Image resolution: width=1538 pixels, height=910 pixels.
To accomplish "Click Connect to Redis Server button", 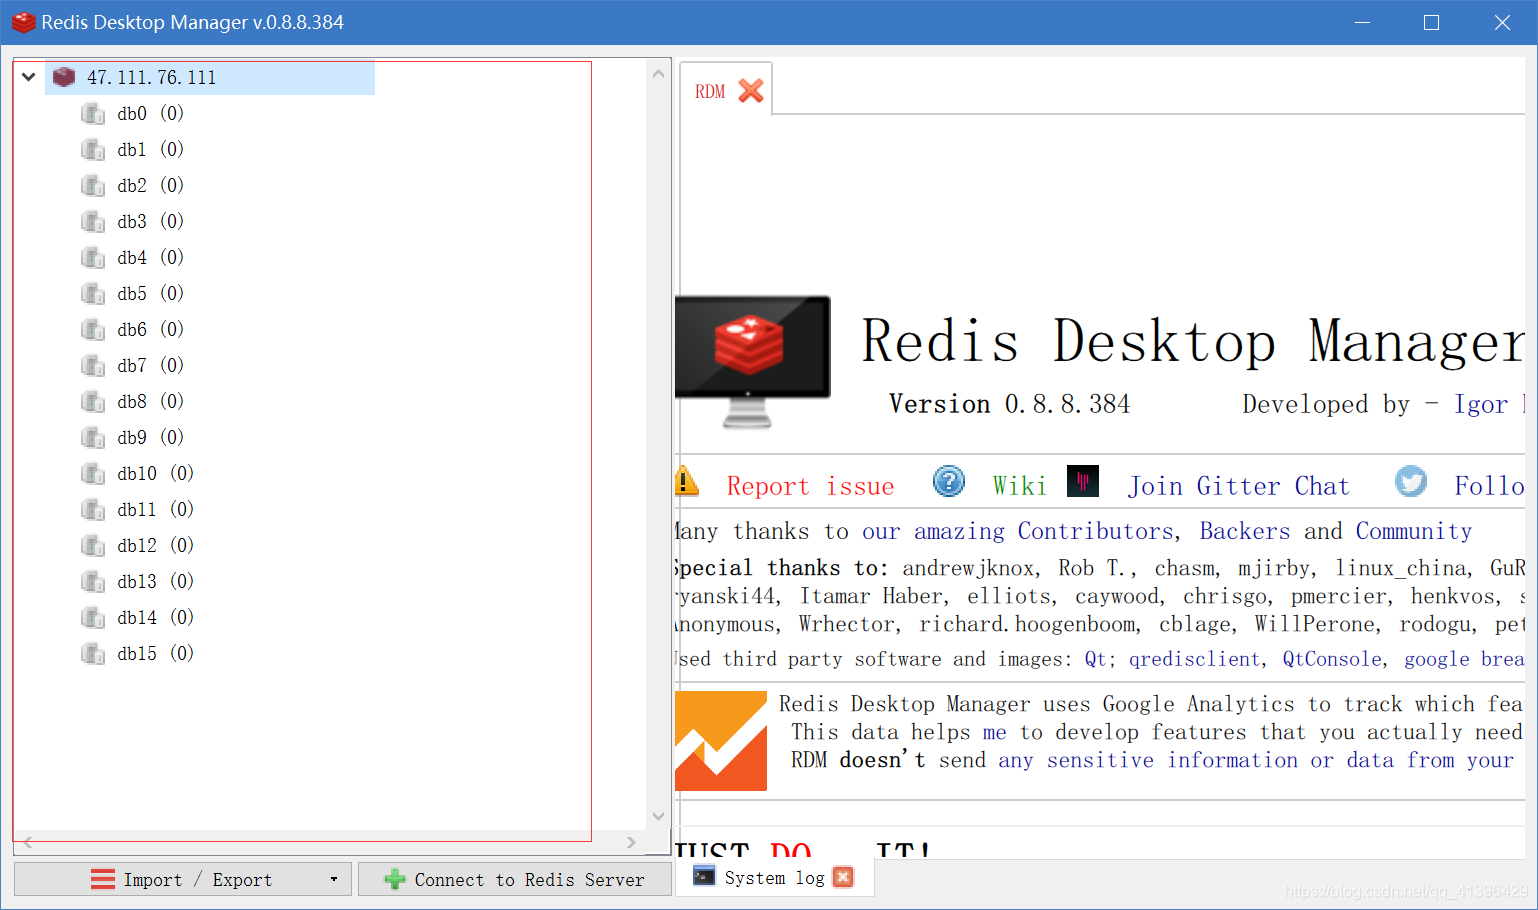I will pyautogui.click(x=515, y=880).
